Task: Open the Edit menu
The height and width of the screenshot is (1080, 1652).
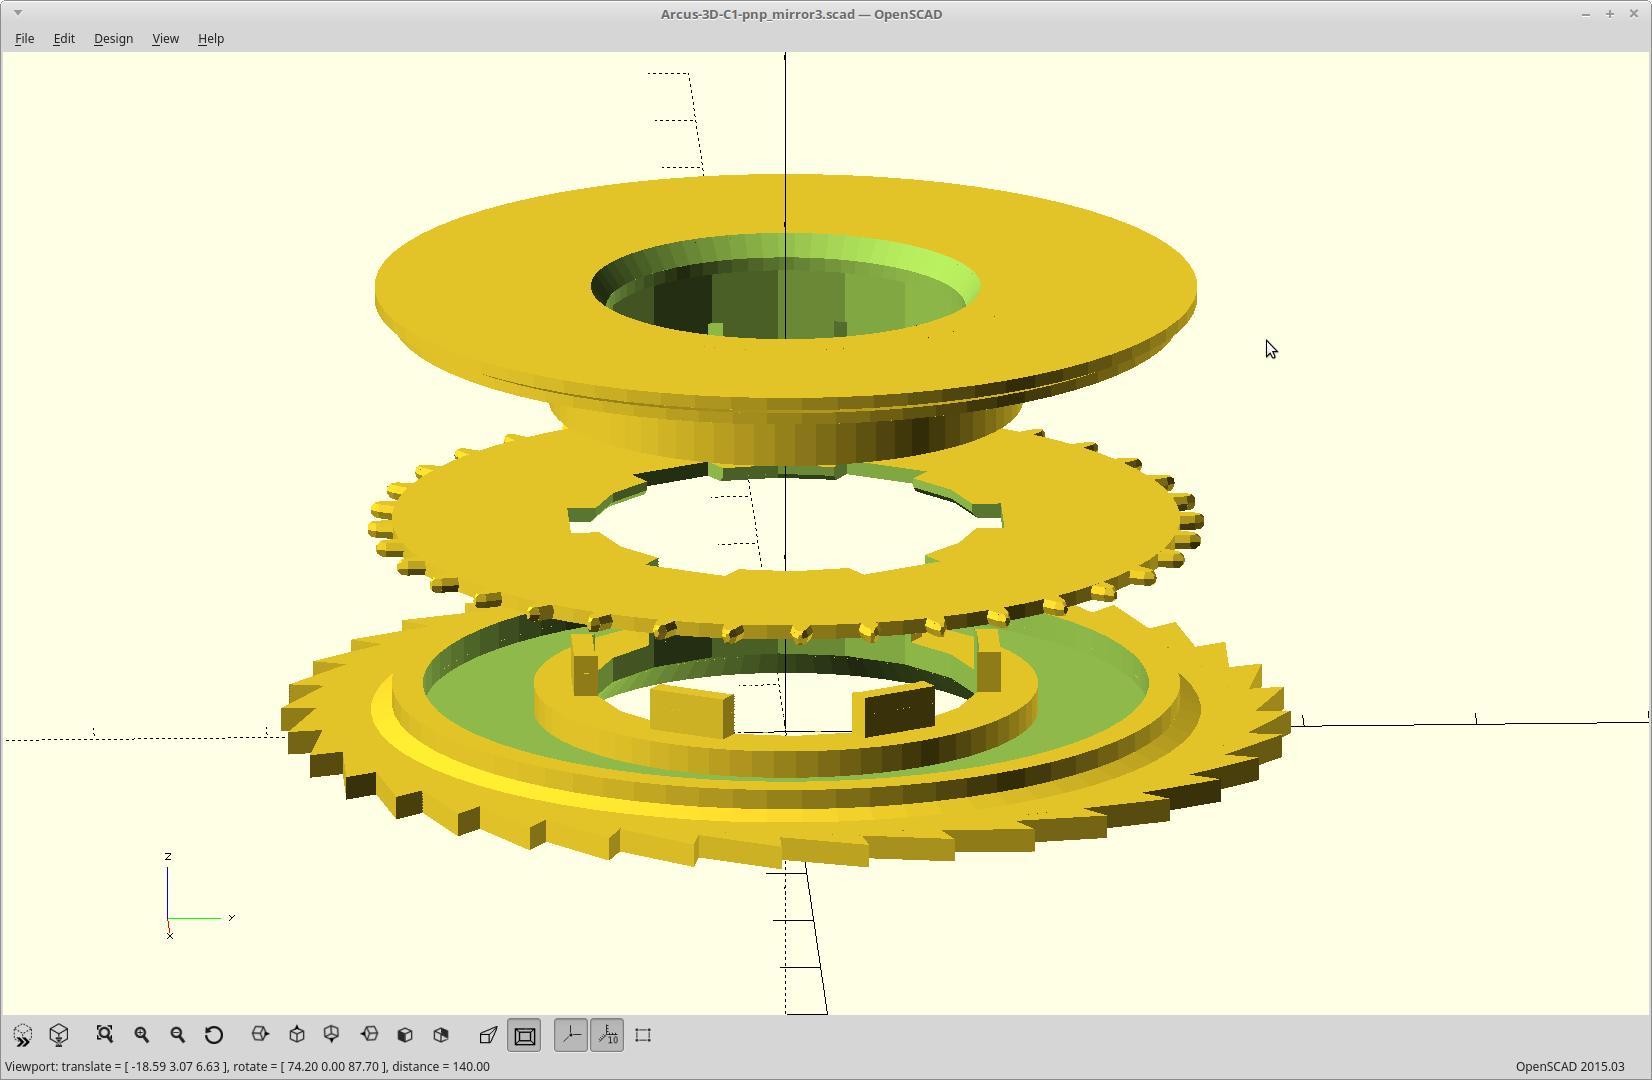Action: [x=64, y=38]
